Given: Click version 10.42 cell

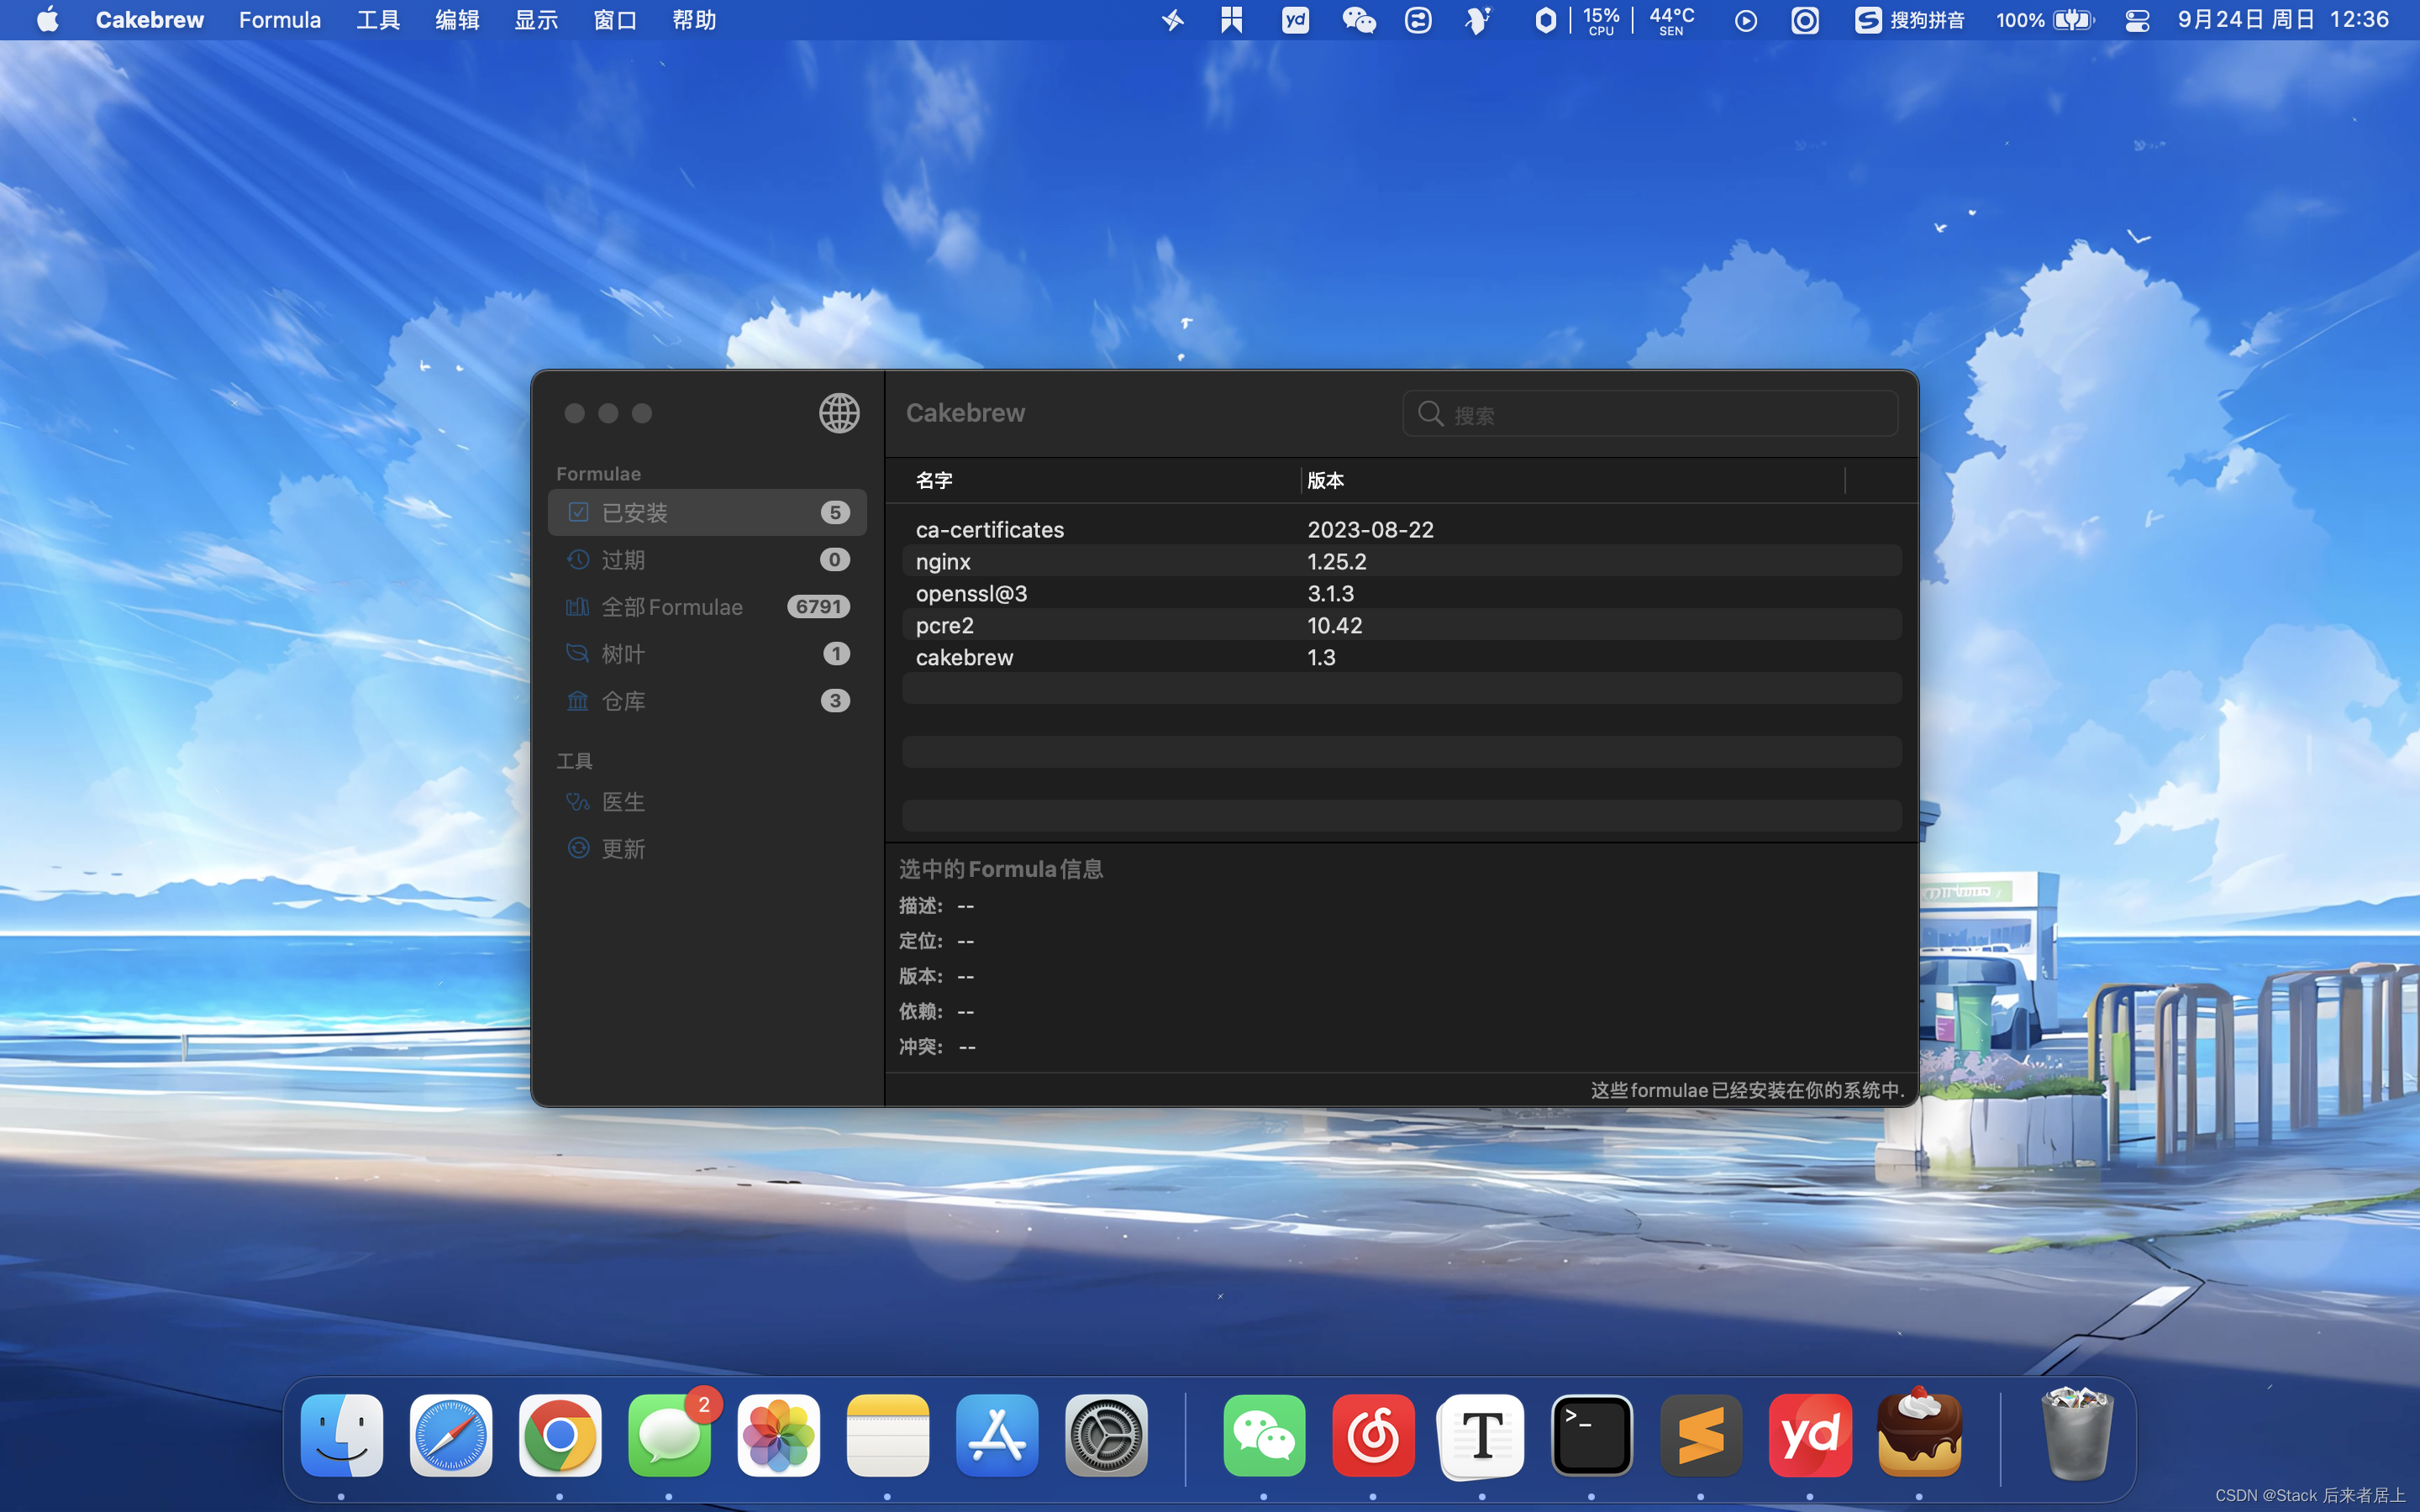Looking at the screenshot, I should pos(1334,625).
